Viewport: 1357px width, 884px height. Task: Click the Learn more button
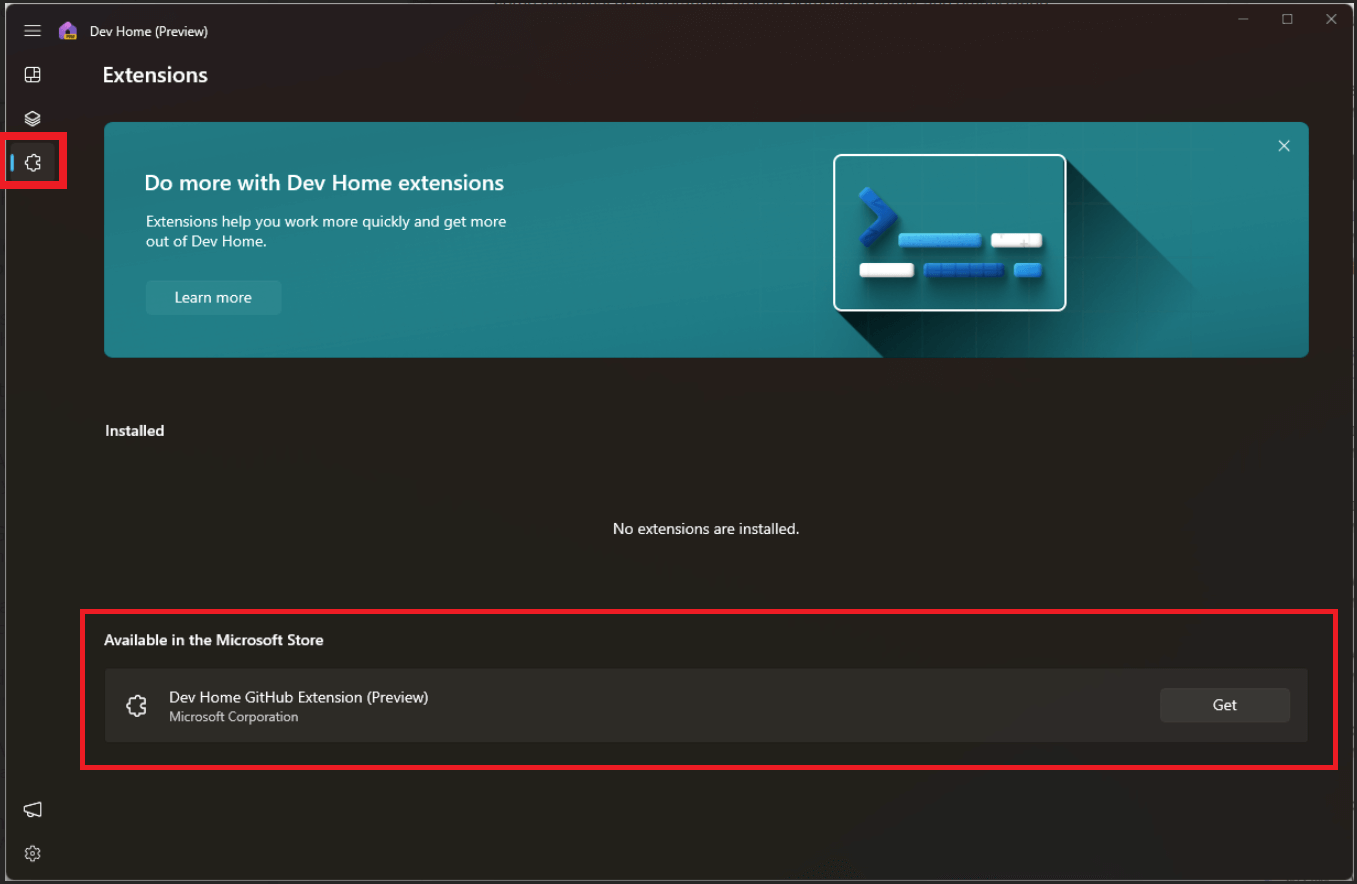[213, 297]
